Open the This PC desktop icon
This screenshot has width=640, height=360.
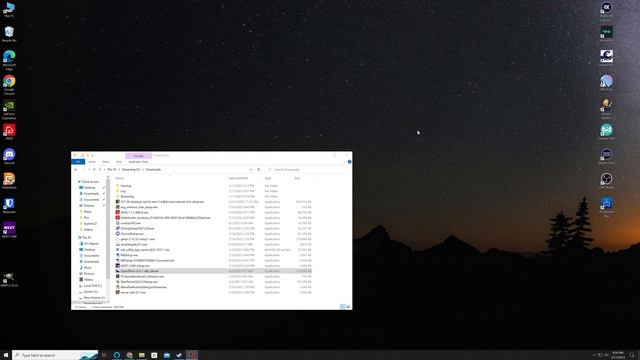click(x=9, y=9)
